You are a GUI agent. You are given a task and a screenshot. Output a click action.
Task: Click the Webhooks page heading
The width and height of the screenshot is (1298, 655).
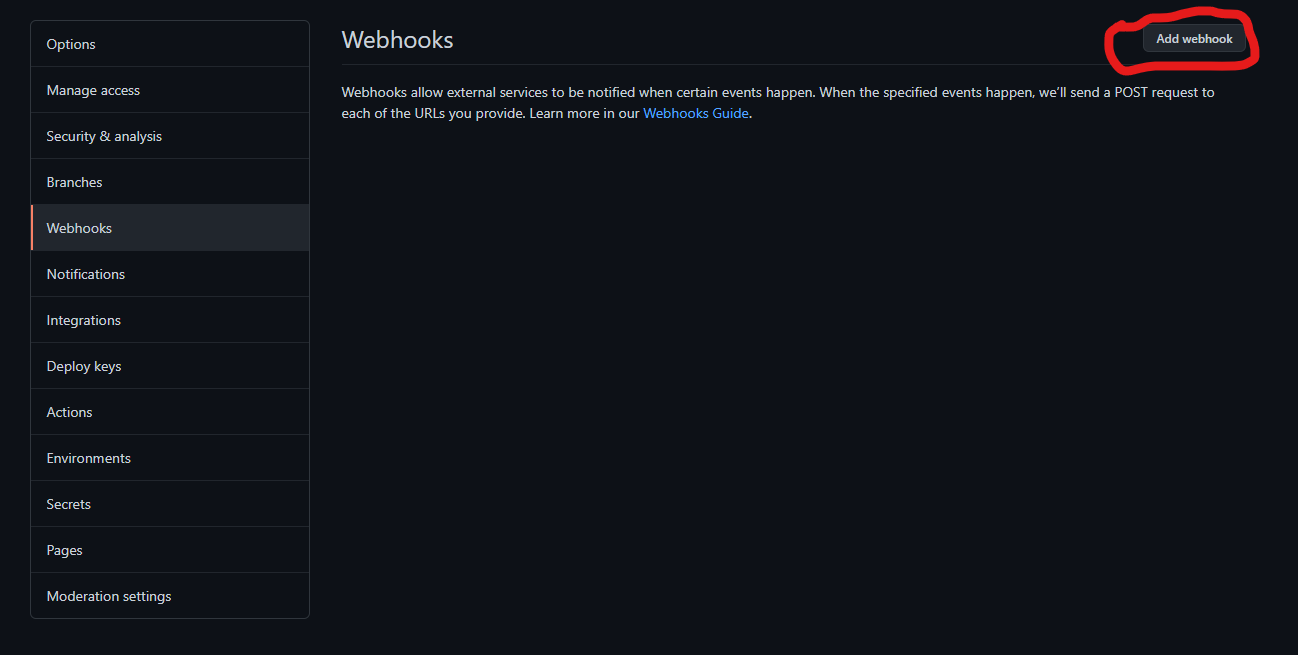(x=397, y=40)
